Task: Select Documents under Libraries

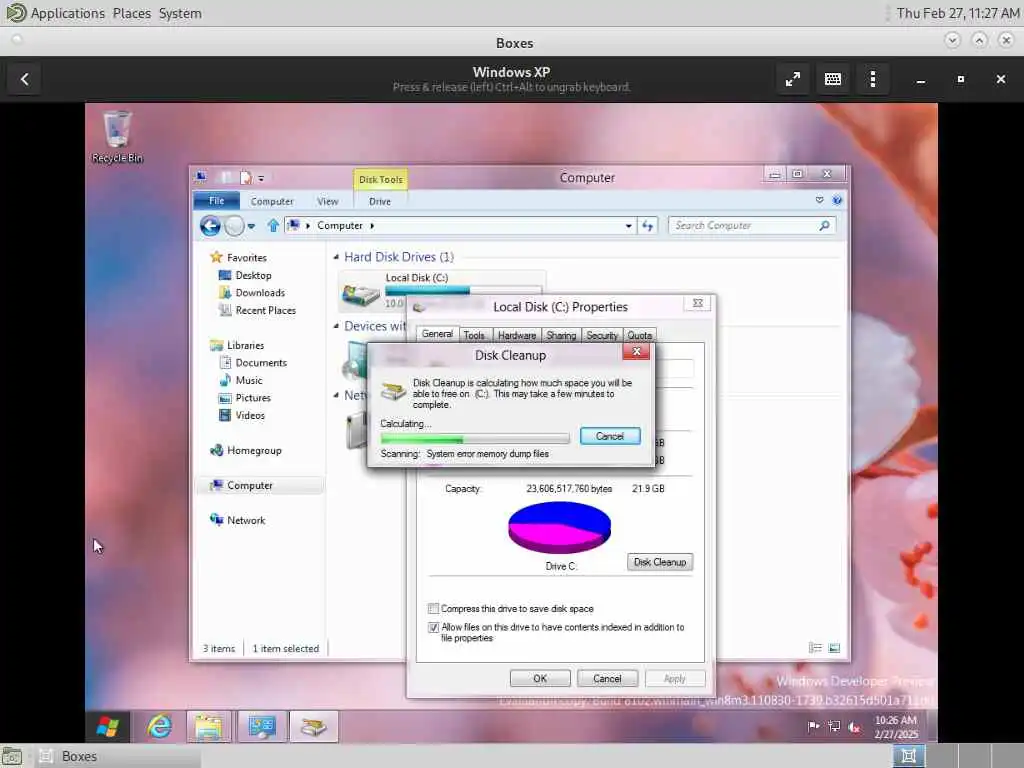Action: tap(261, 362)
